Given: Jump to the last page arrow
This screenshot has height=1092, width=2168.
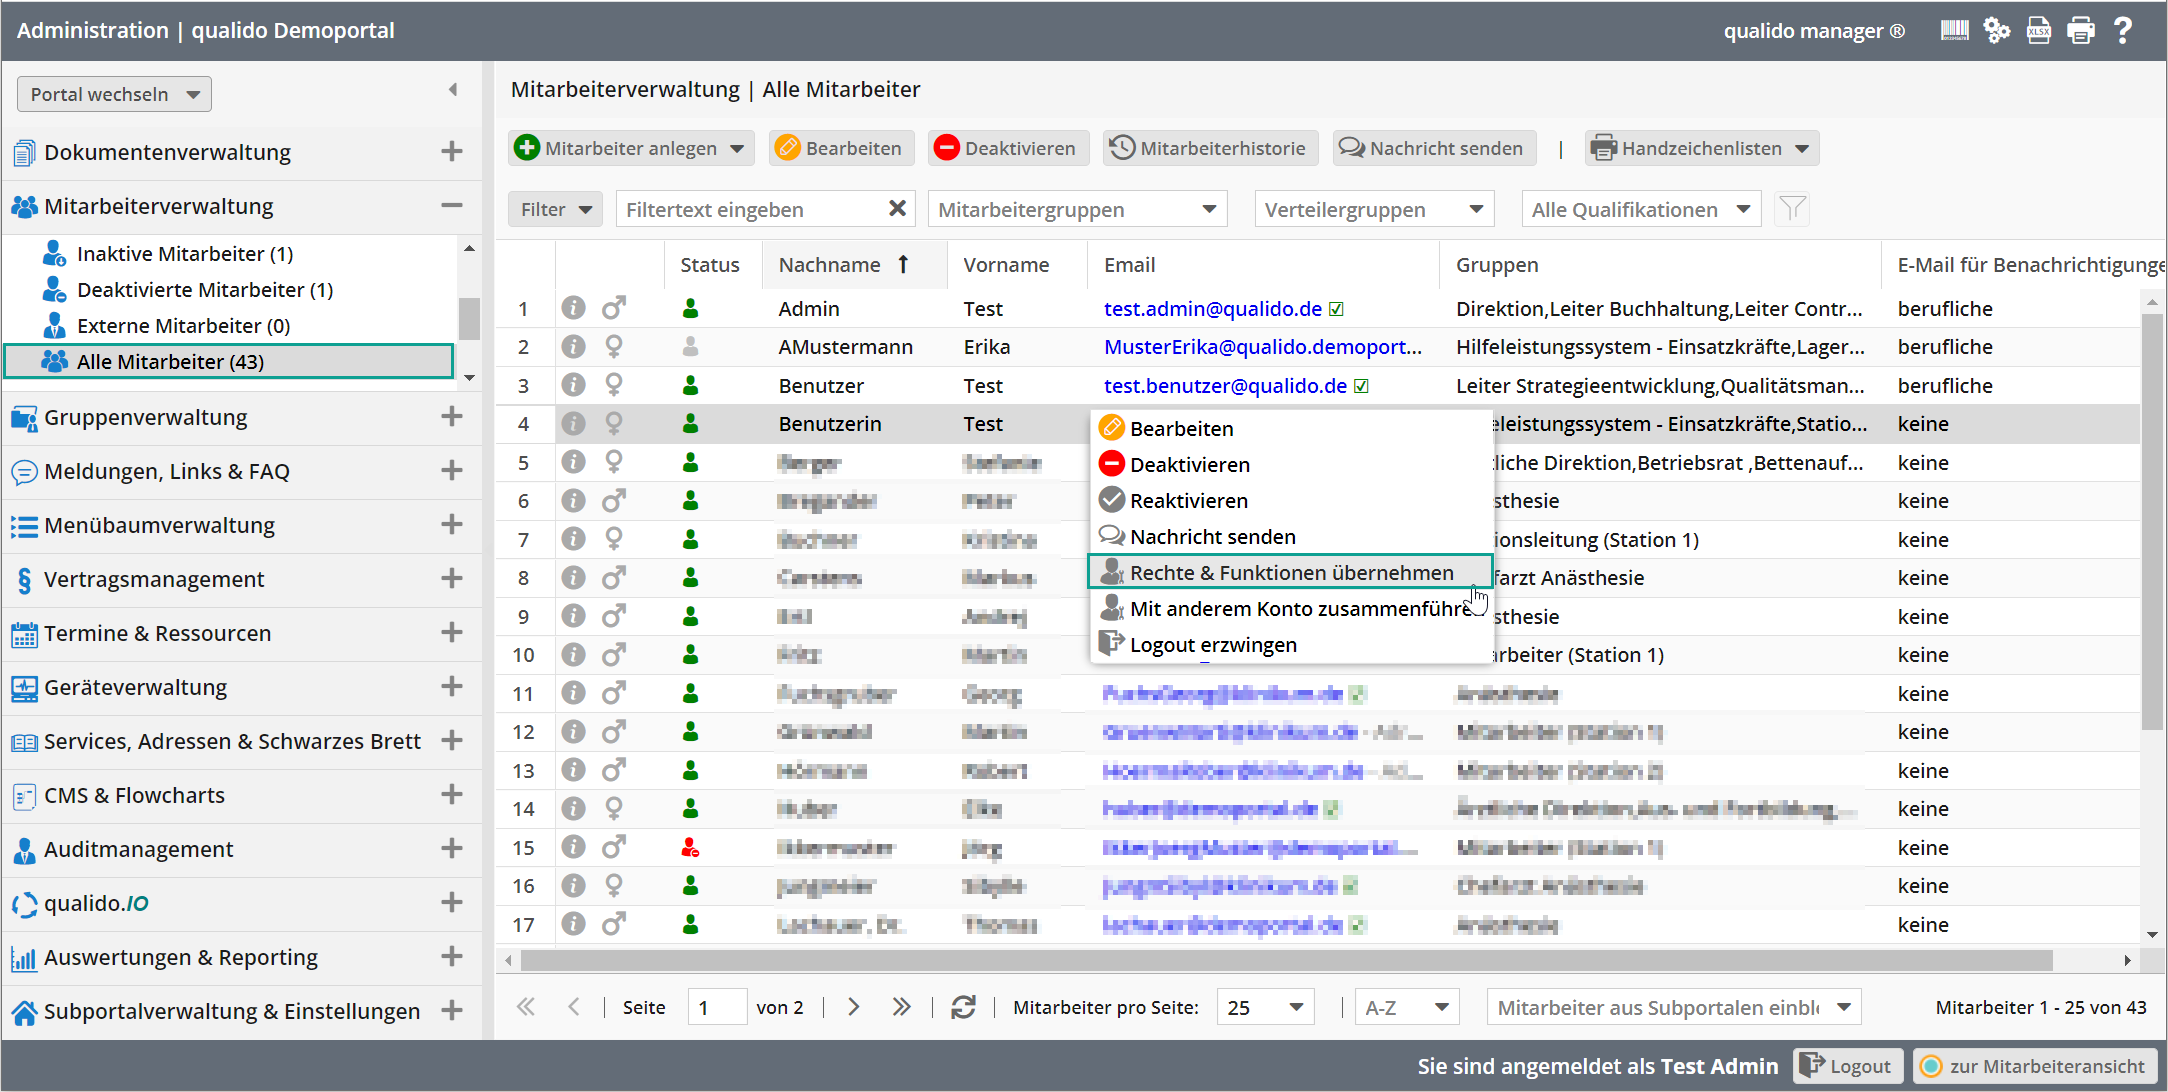Looking at the screenshot, I should pos(901,1007).
